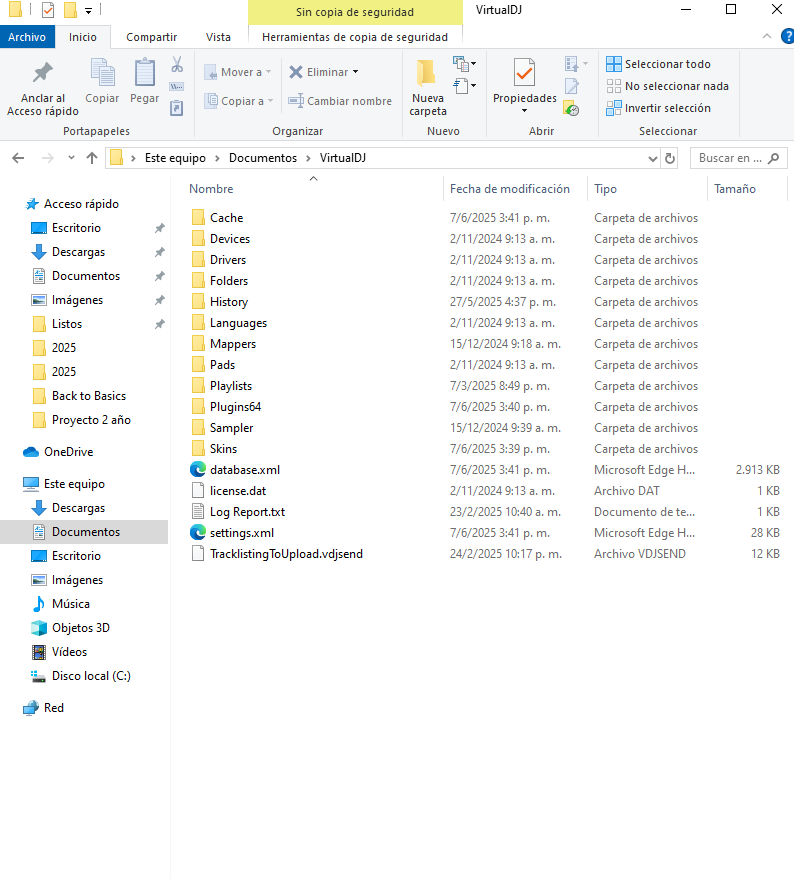Select the Red network icon
Image resolution: width=794 pixels, height=879 pixels.
[x=31, y=708]
